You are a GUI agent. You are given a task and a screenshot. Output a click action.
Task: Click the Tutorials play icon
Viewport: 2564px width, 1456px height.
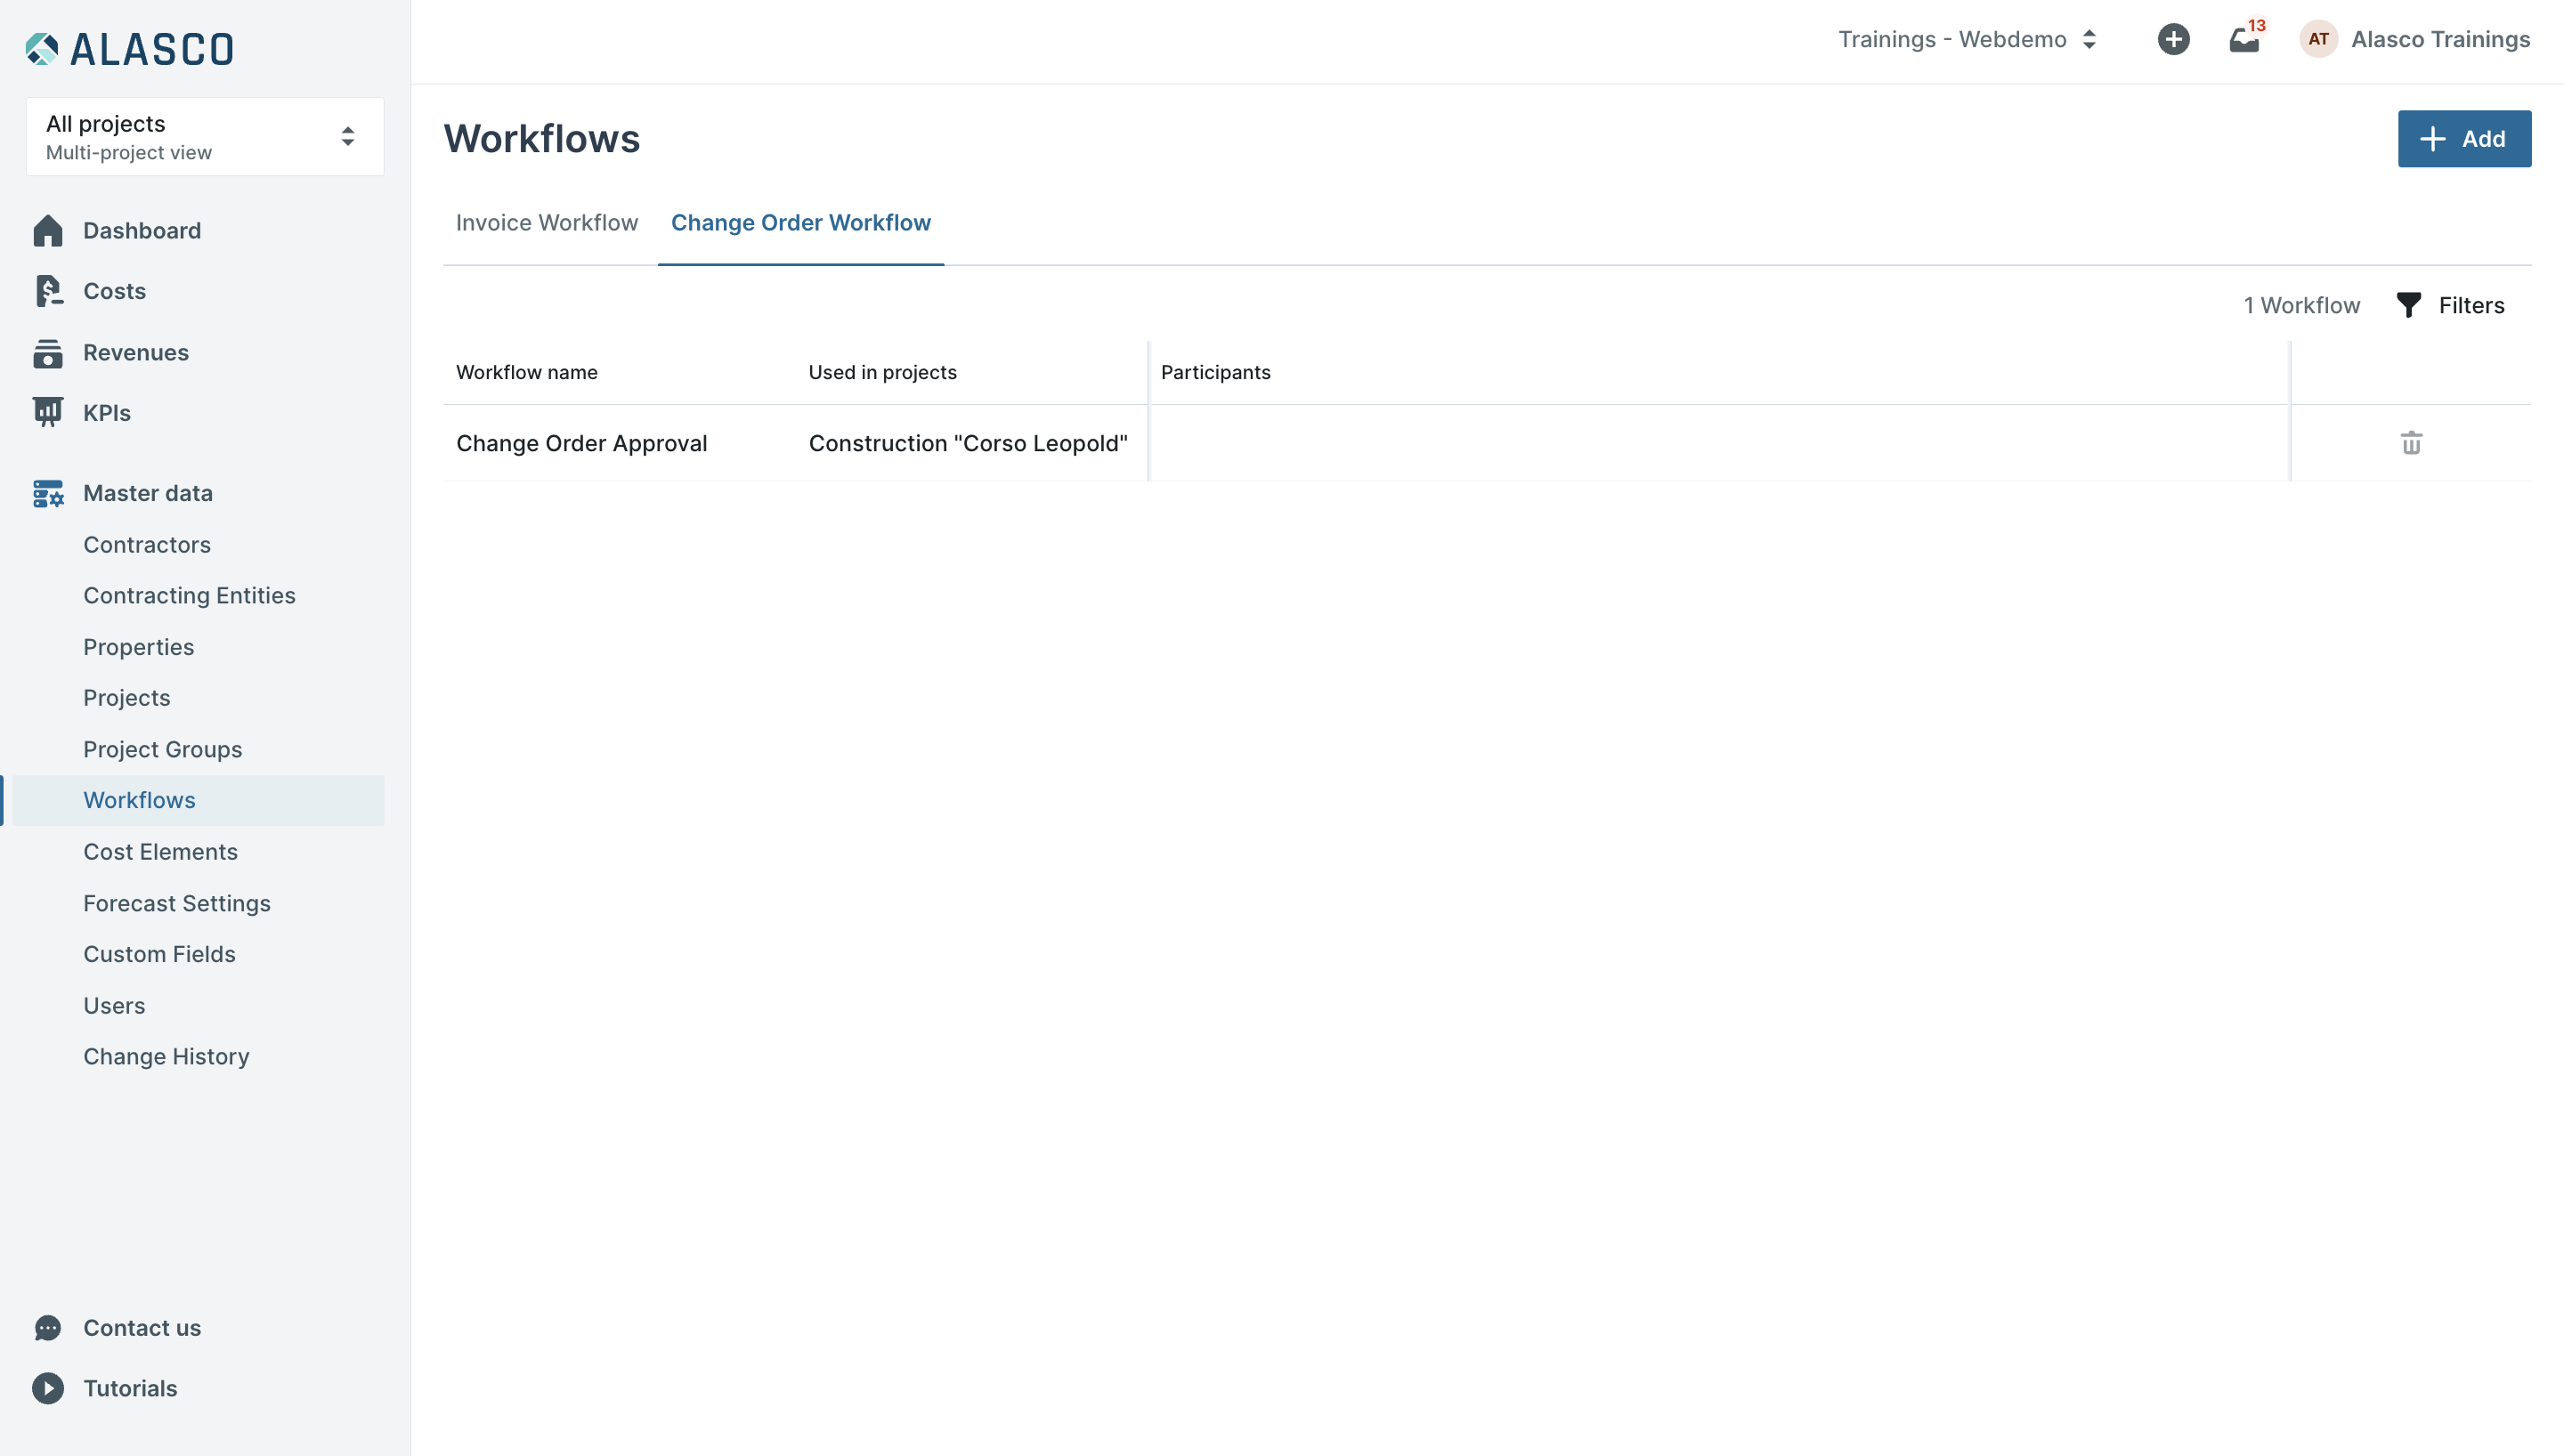[x=47, y=1388]
